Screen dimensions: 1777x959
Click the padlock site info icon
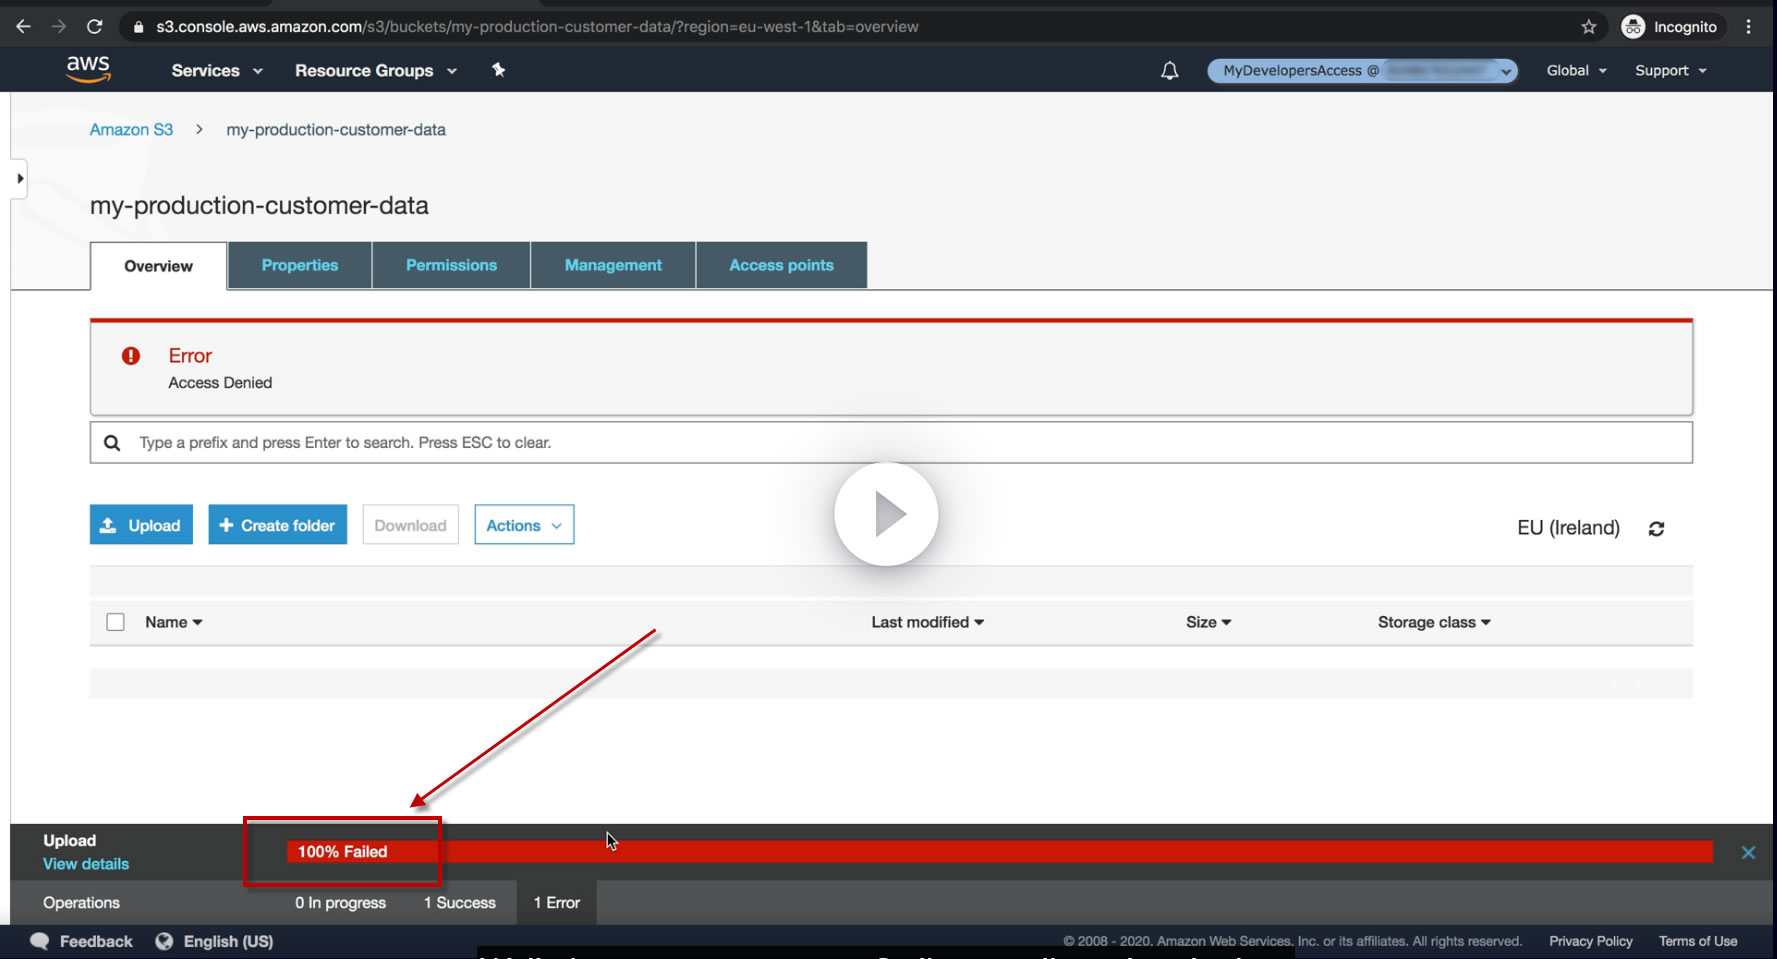click(138, 27)
